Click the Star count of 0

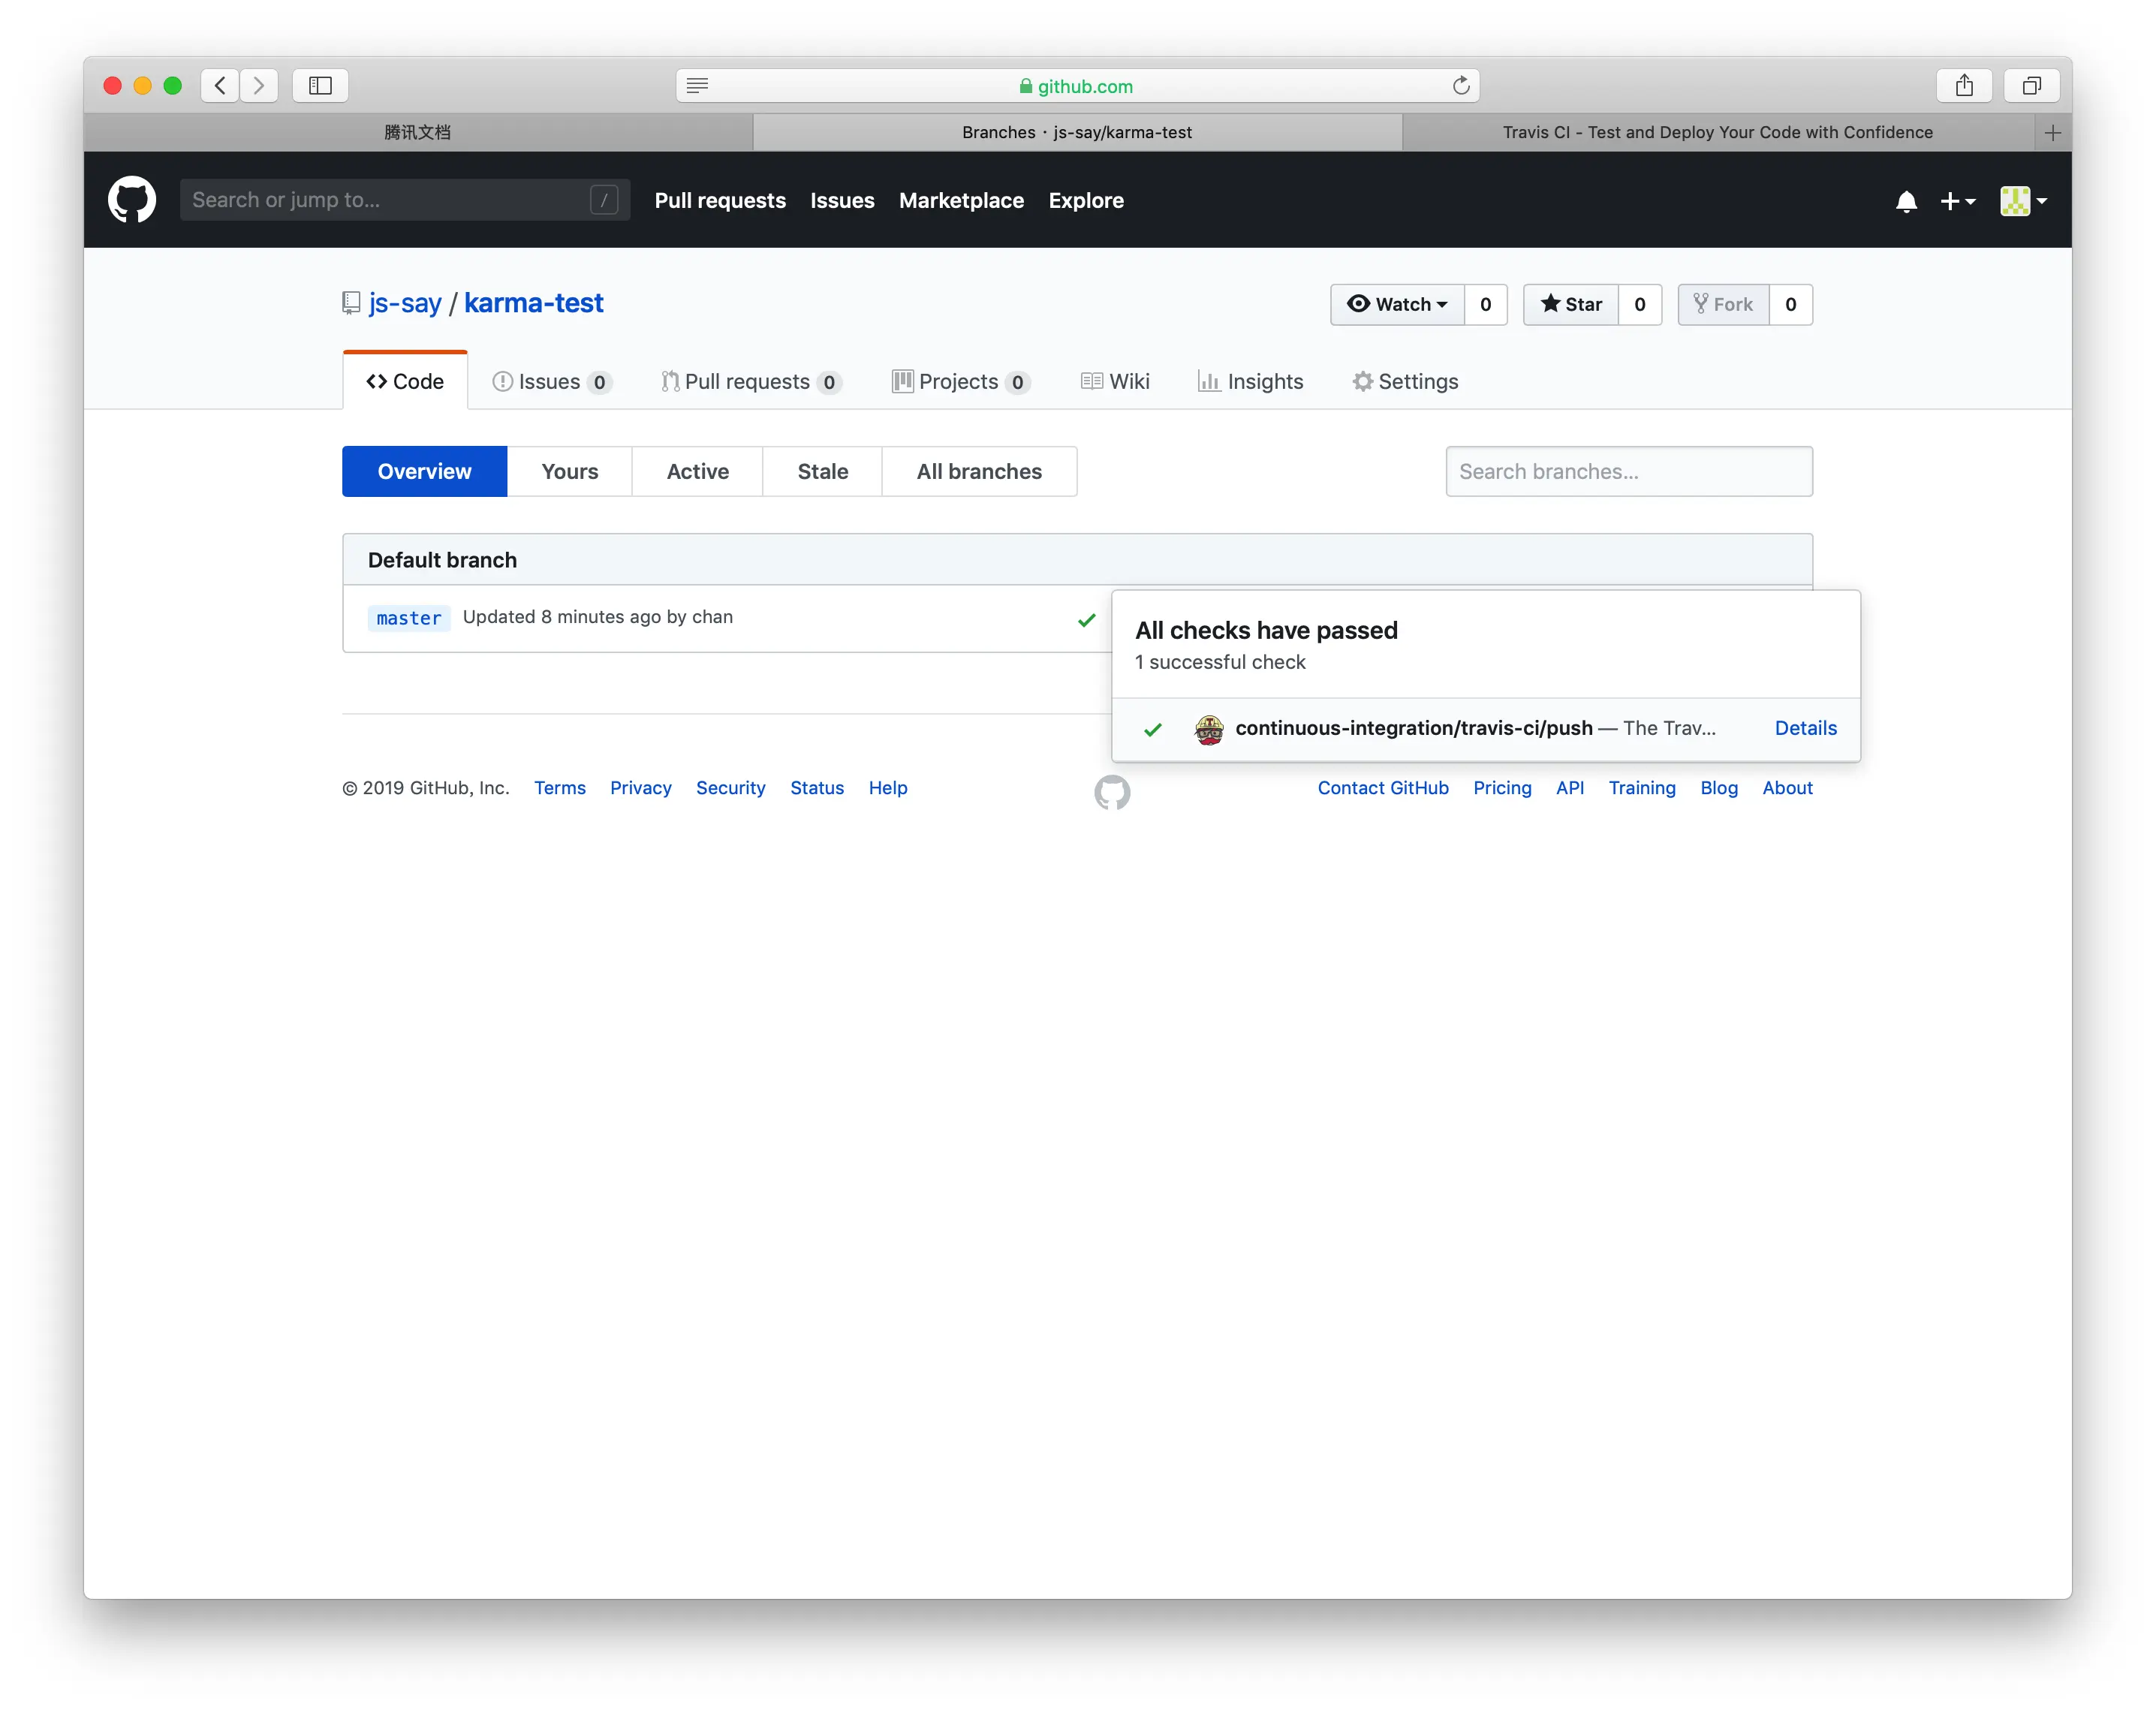[x=1640, y=305]
